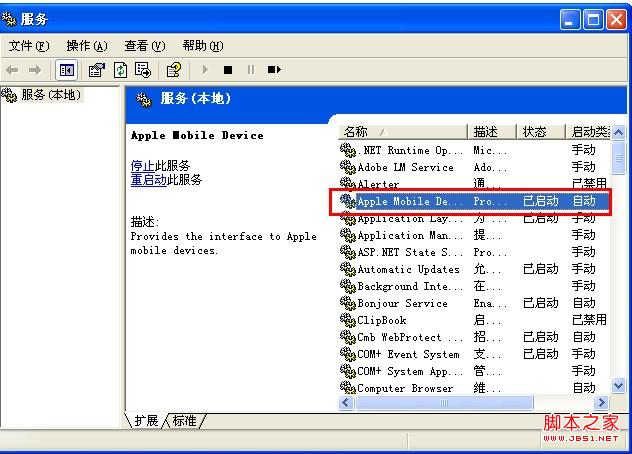Select the Adobe LM Service name
Image resolution: width=632 pixels, height=454 pixels.
pyautogui.click(x=405, y=167)
